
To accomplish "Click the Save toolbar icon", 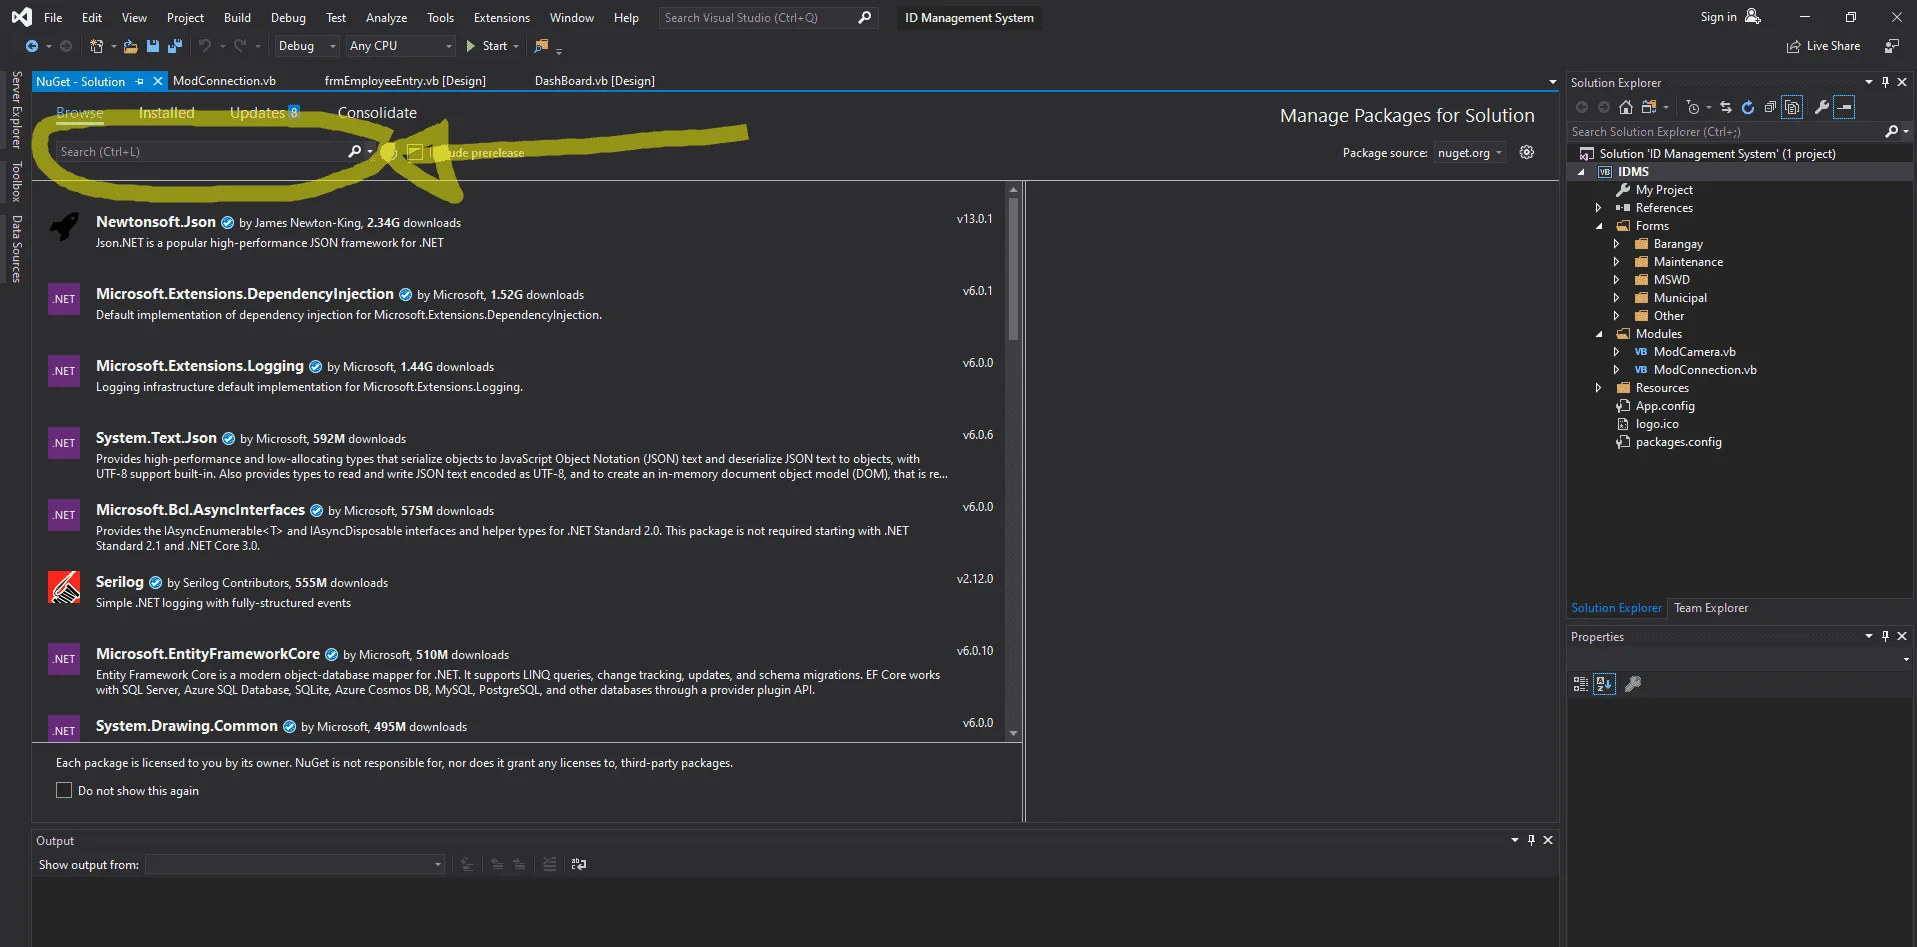I will click(x=153, y=46).
